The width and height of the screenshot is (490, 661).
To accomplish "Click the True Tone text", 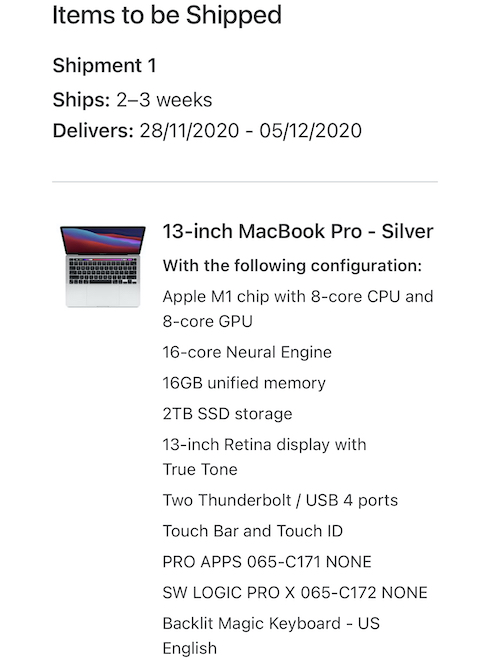I will [200, 470].
